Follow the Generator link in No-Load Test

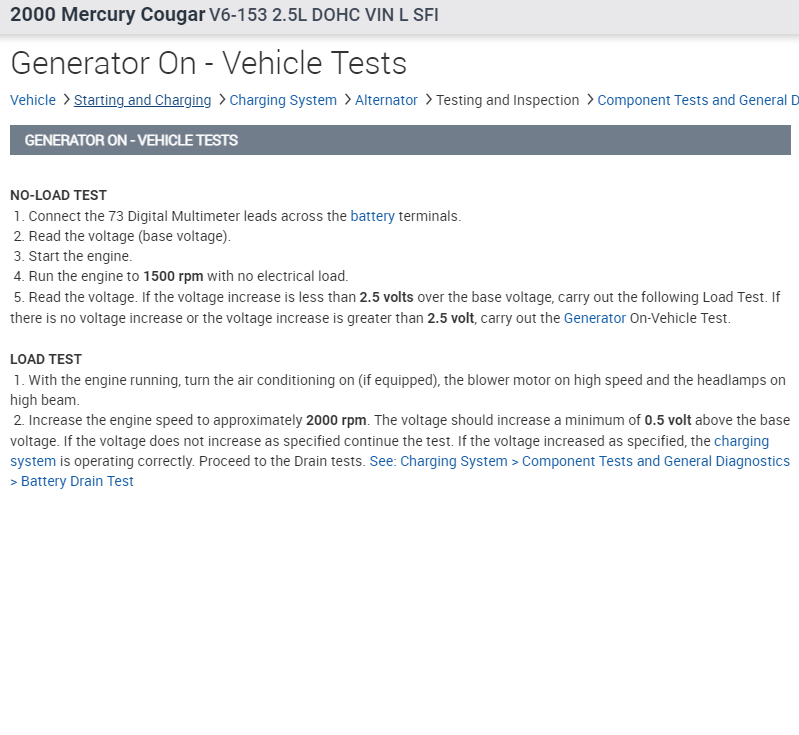coord(594,318)
